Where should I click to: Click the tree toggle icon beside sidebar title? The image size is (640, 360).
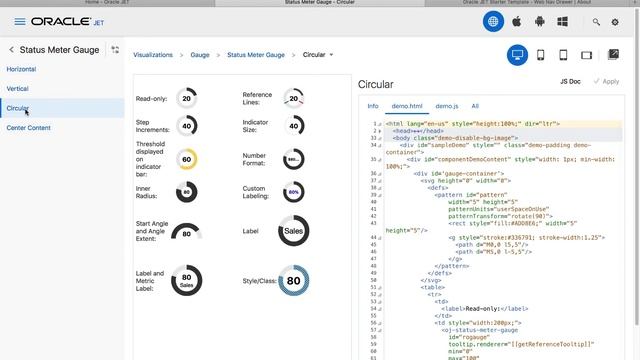tap(115, 50)
